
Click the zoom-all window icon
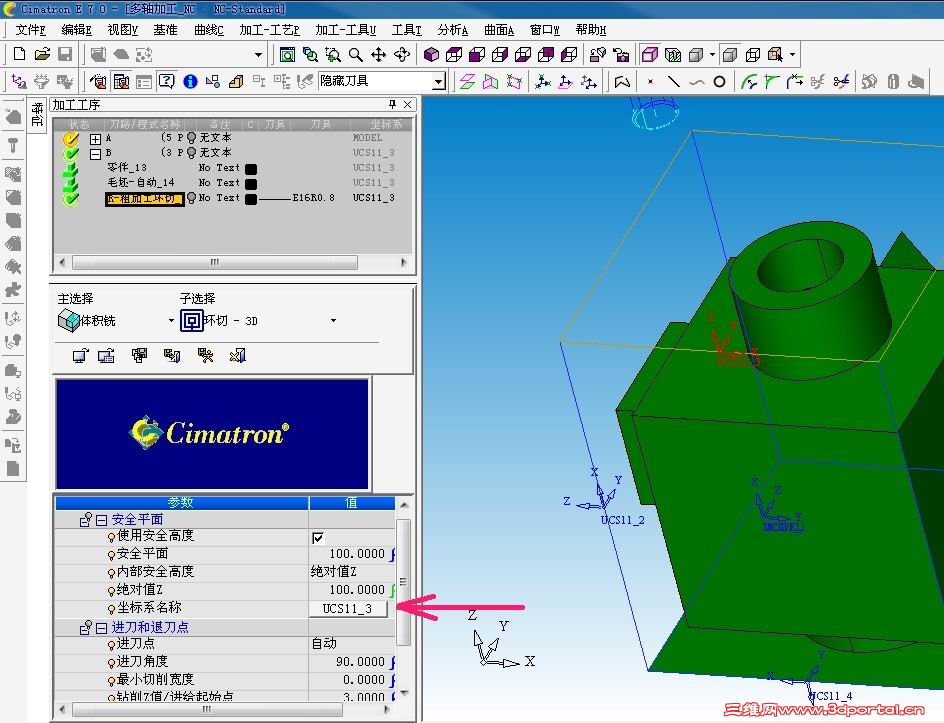(x=287, y=55)
